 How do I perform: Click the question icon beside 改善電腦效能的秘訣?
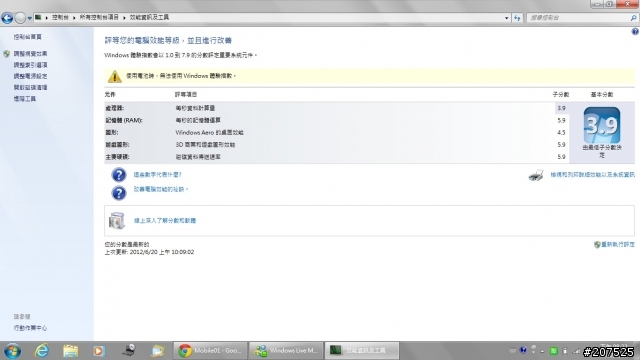(x=119, y=193)
